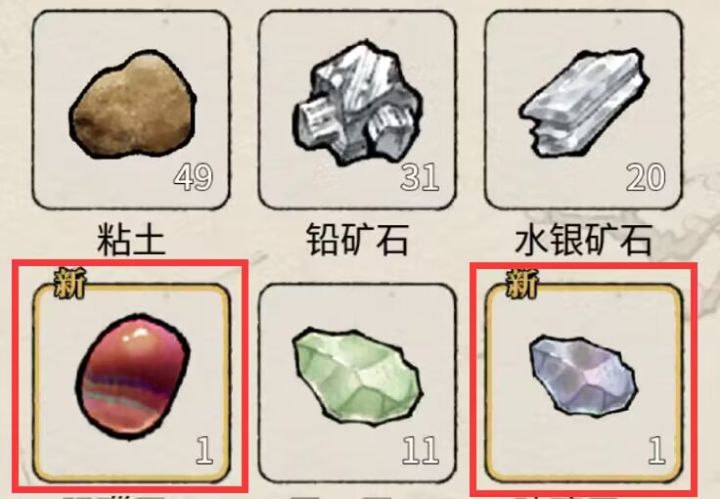Pick the silvery mercury ore bar
Viewport: 720px width, 499px height.
tap(584, 101)
